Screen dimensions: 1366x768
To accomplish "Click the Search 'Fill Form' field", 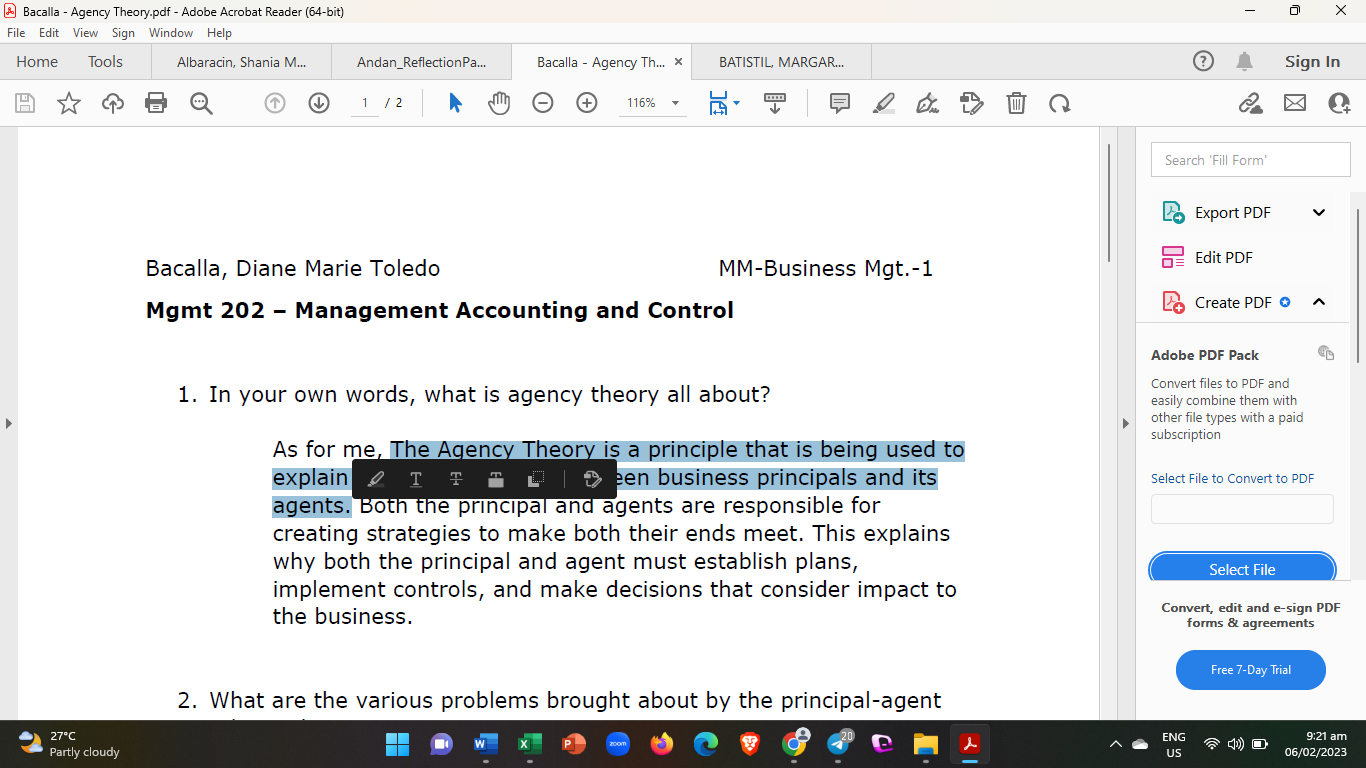I will pos(1250,160).
